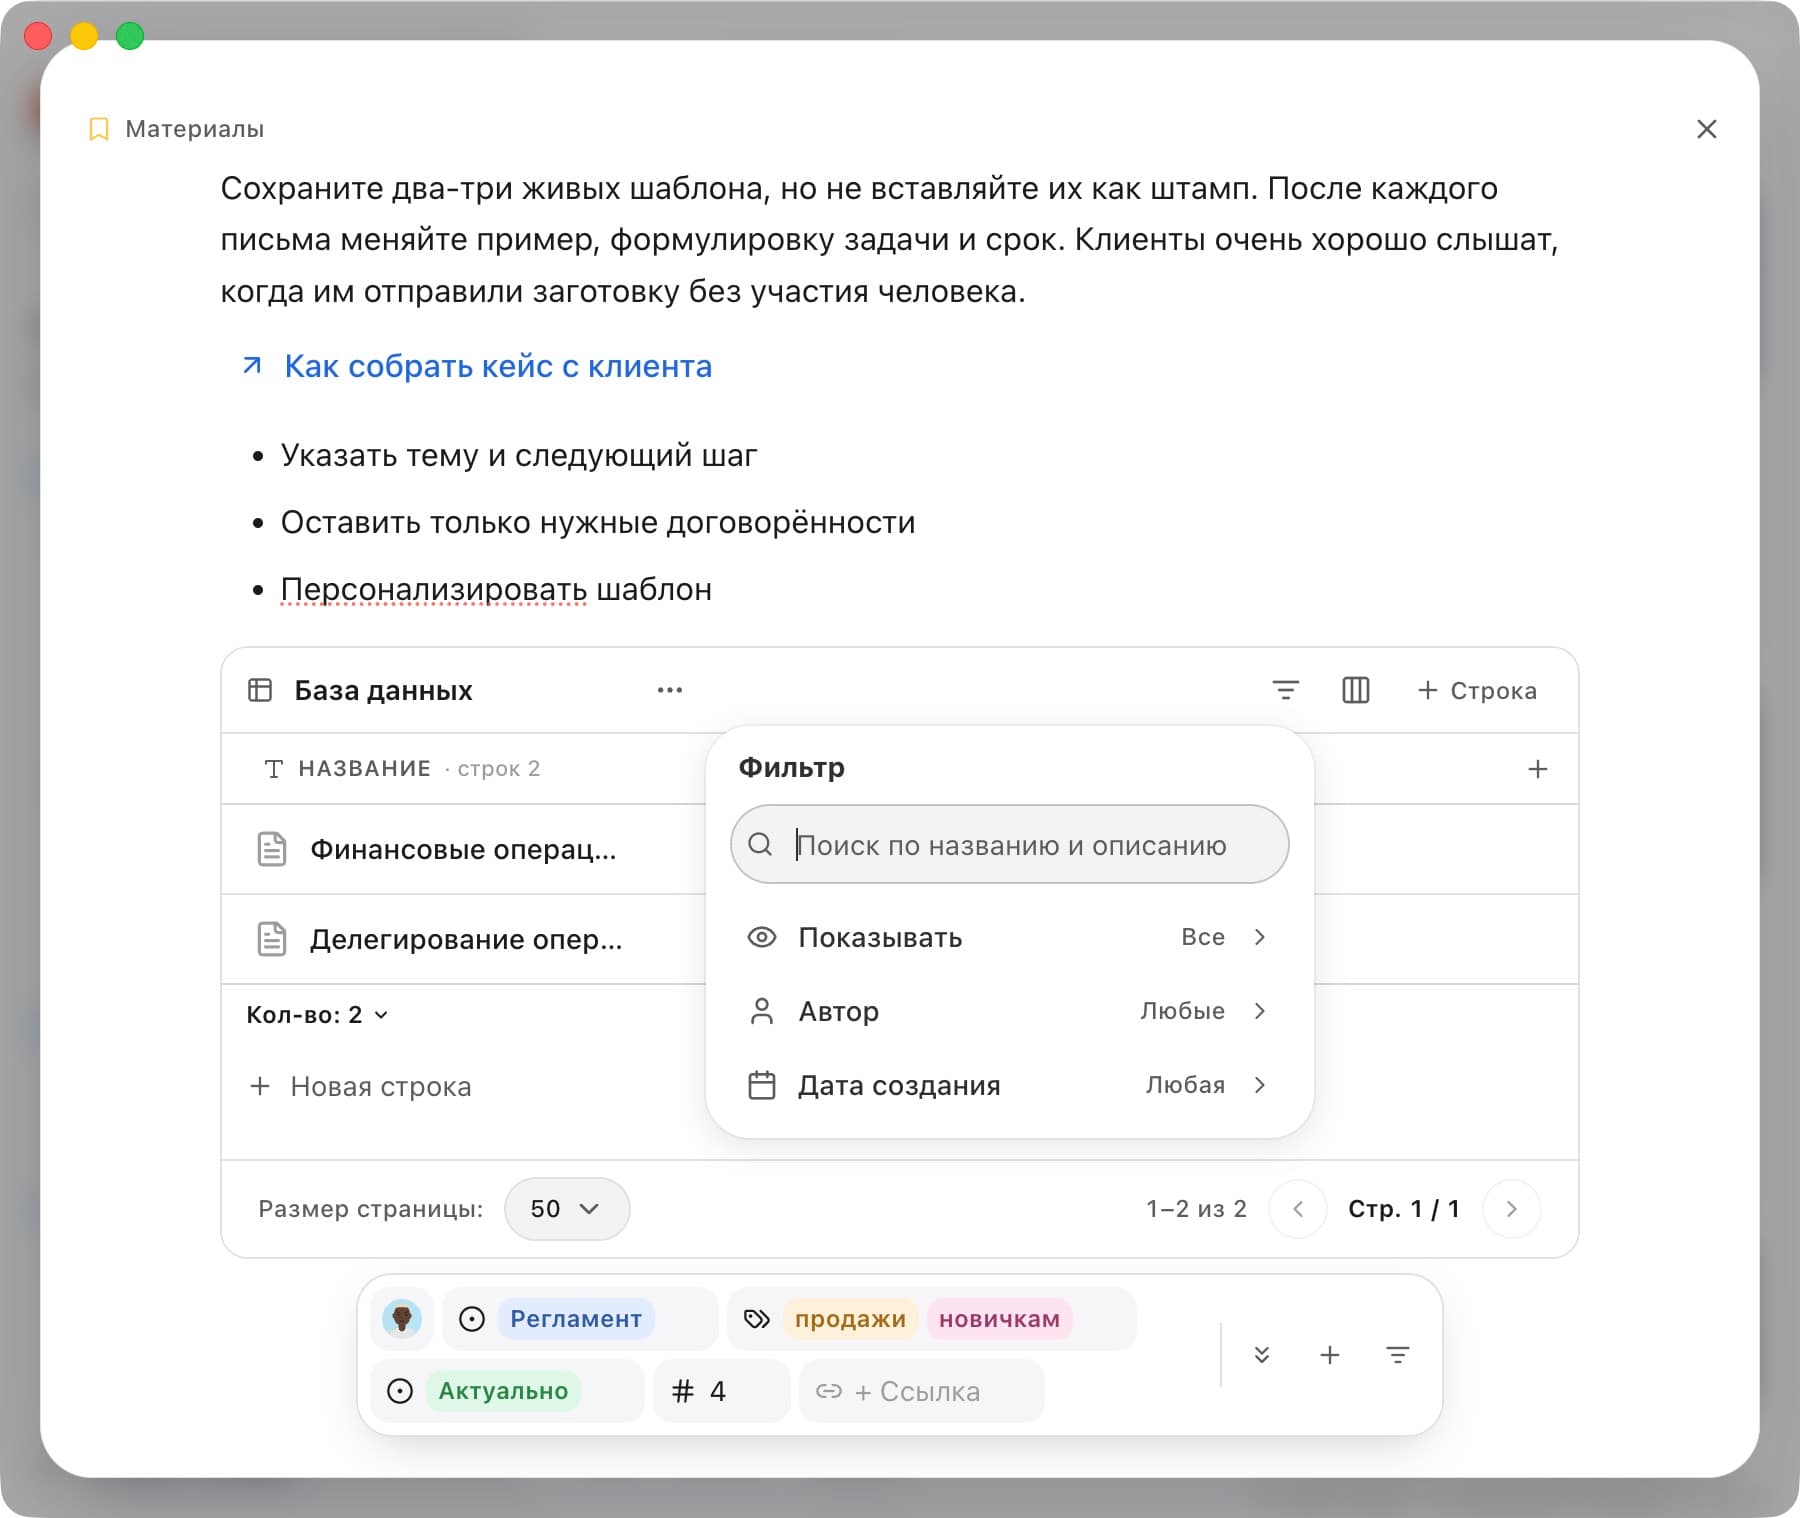
Task: Add a row with + Строка
Action: point(1477,690)
